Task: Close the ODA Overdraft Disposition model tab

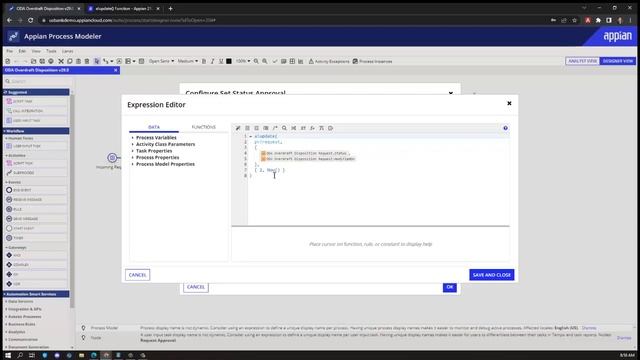Action: 116,70
